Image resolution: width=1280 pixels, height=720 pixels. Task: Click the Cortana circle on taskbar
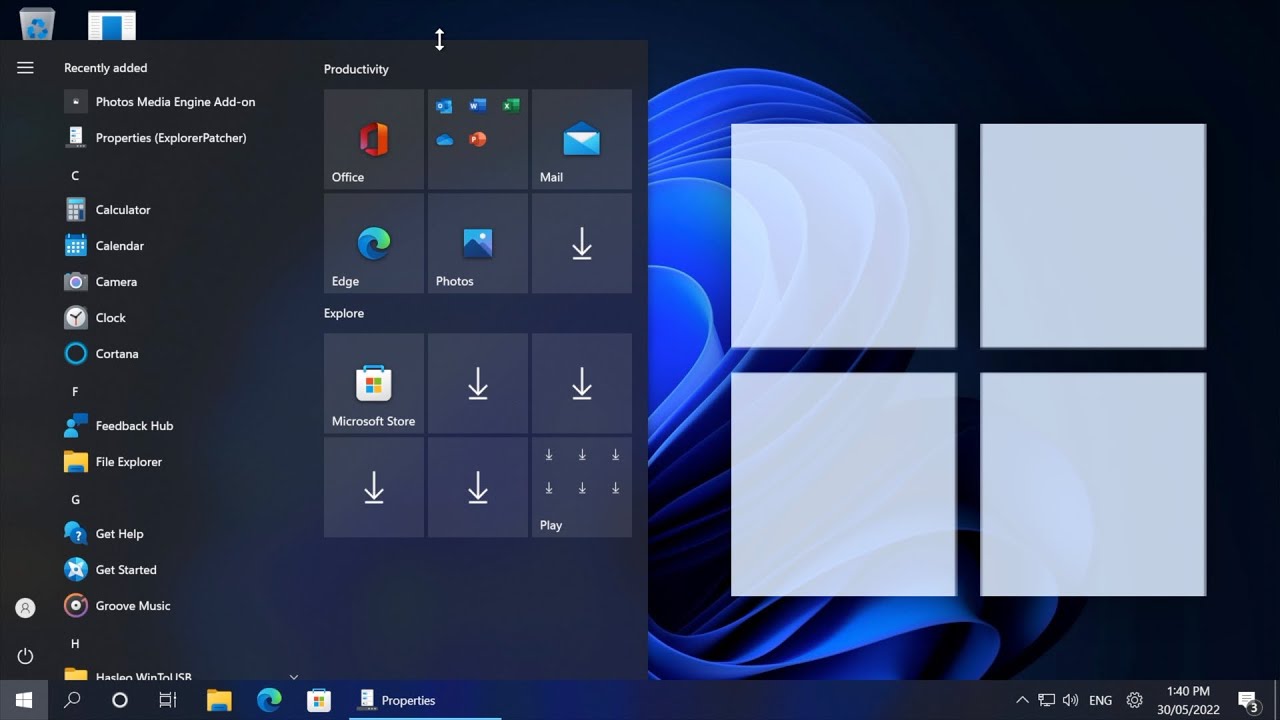coord(120,700)
